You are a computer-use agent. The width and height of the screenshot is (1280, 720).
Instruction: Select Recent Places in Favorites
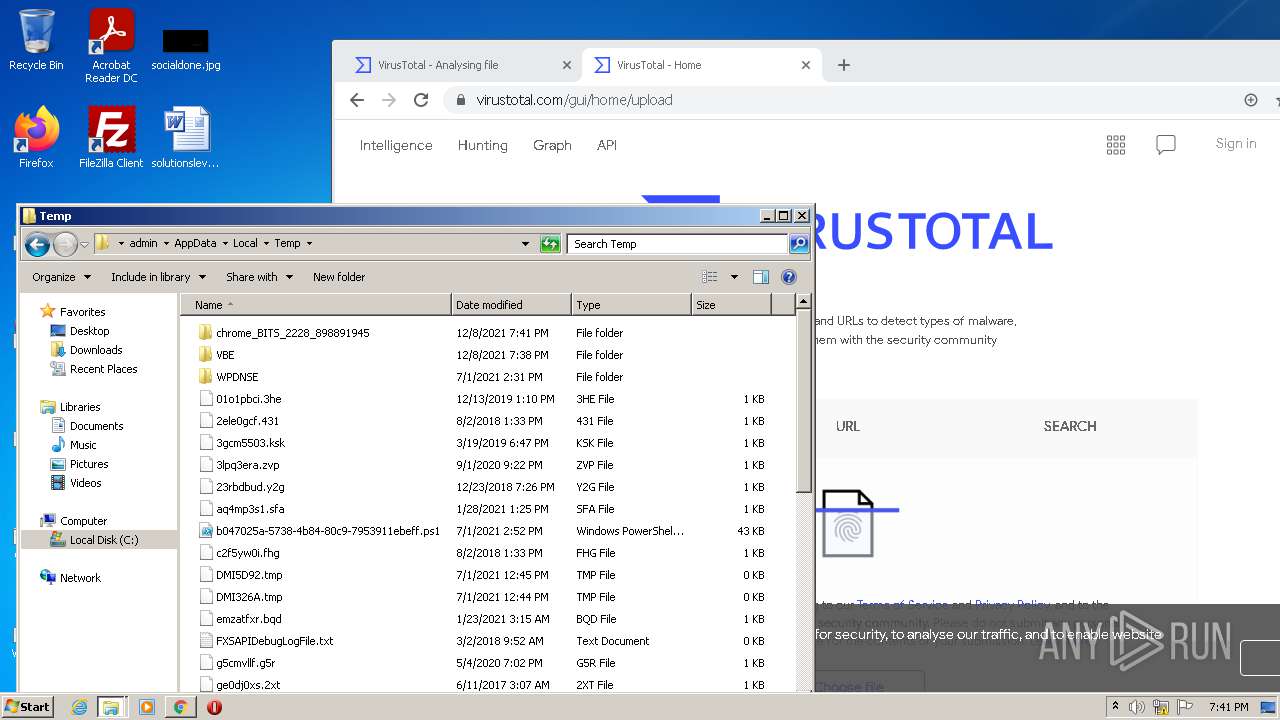[103, 369]
